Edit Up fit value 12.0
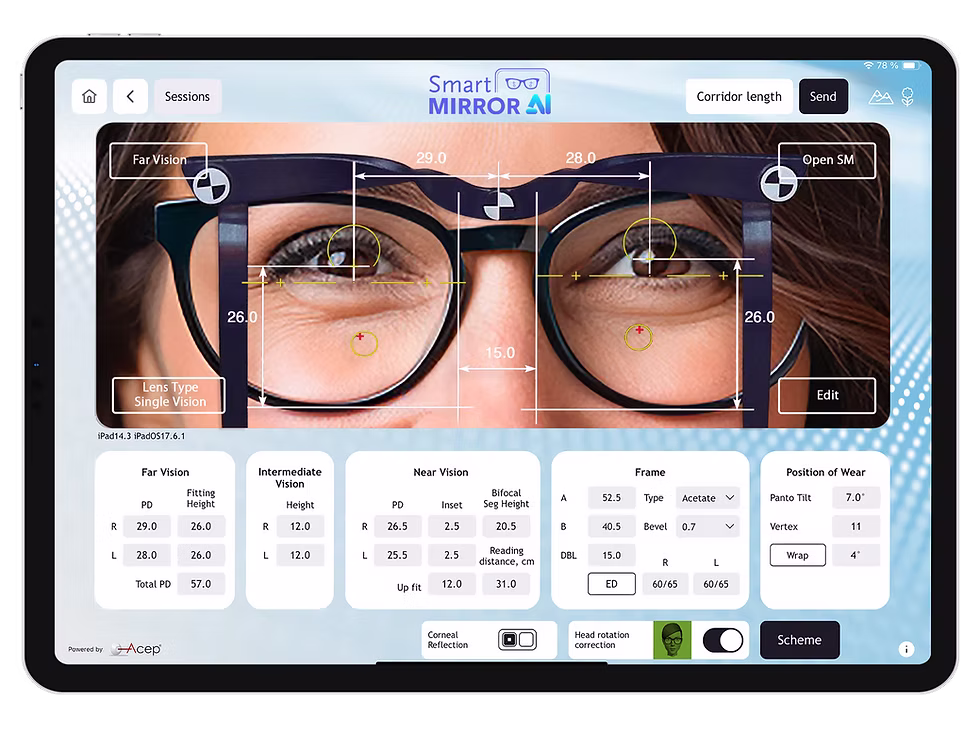This screenshot has width=980, height=734. pyautogui.click(x=452, y=584)
